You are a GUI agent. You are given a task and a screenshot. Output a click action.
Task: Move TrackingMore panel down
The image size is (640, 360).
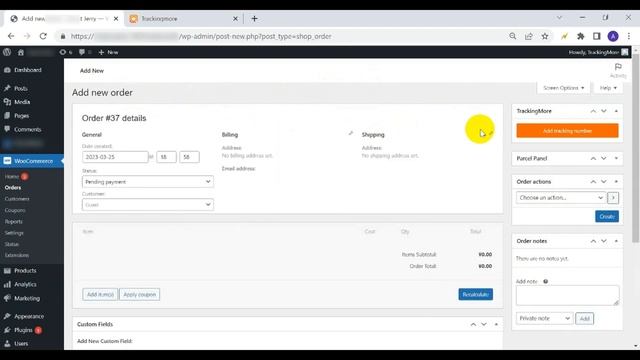click(x=604, y=111)
